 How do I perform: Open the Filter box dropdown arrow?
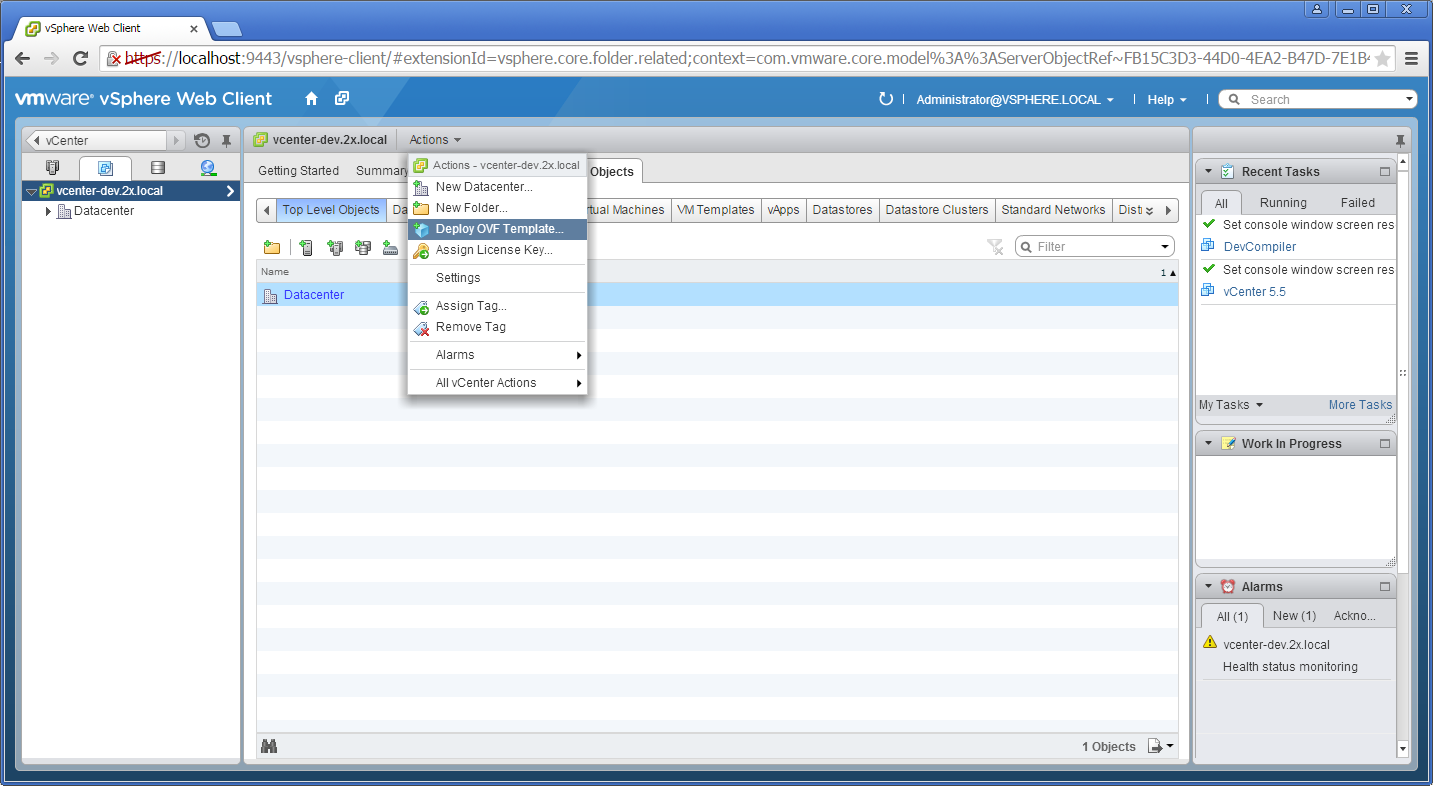click(x=1166, y=247)
